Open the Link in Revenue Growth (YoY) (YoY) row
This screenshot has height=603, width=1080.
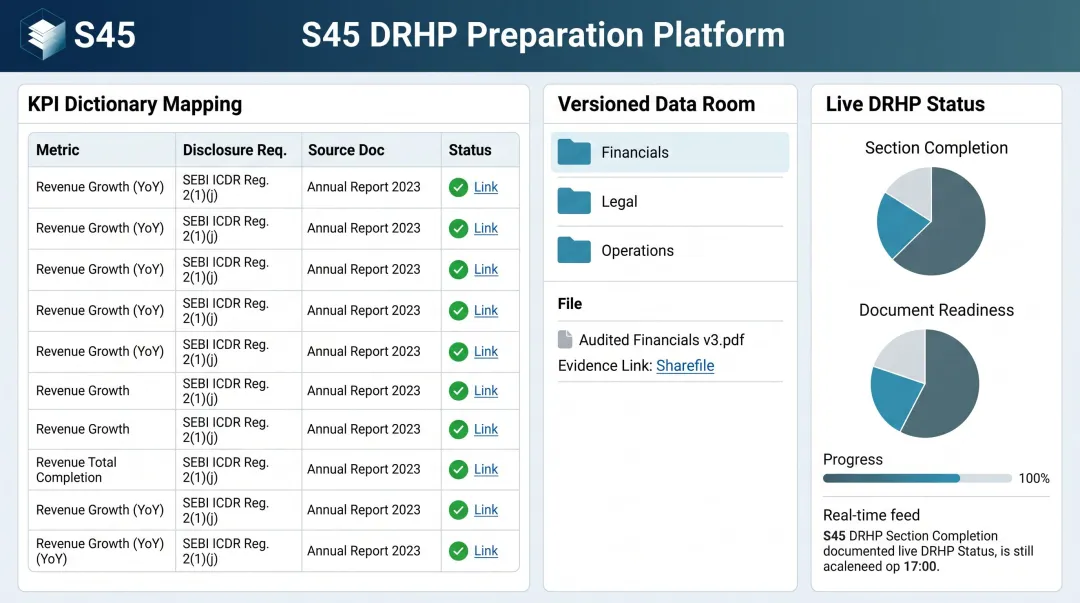coord(486,551)
